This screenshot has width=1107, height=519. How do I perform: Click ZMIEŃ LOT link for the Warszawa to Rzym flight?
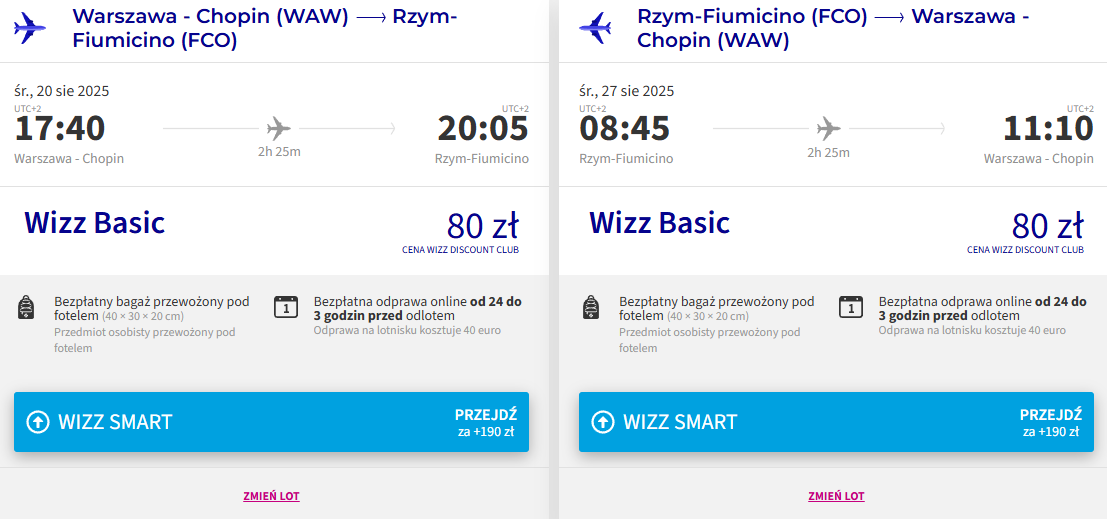click(271, 496)
